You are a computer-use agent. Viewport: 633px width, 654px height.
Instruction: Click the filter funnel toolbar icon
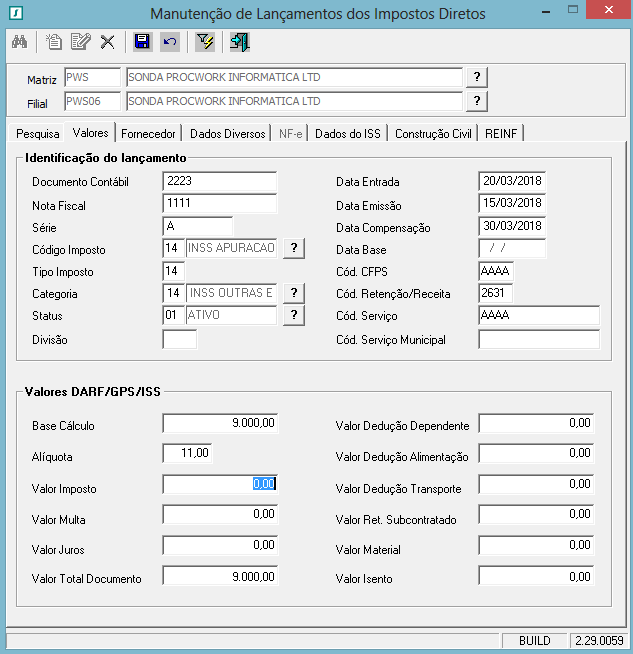(x=204, y=42)
